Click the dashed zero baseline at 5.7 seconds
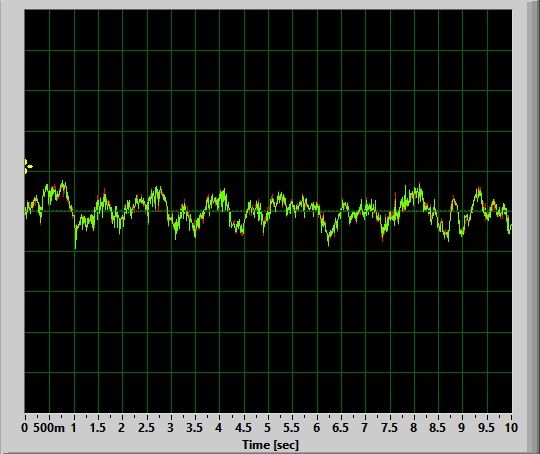The height and width of the screenshot is (454, 540). (x=302, y=211)
